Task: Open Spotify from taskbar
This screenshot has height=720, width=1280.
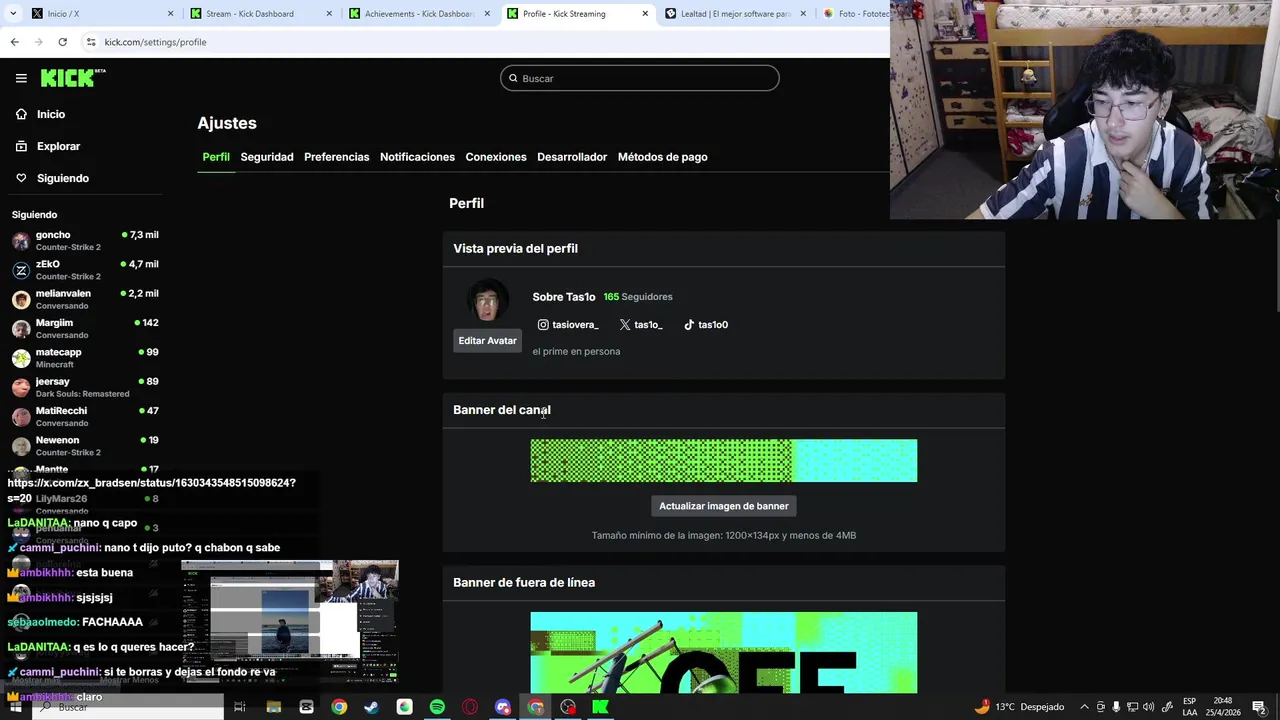Action: (437, 707)
